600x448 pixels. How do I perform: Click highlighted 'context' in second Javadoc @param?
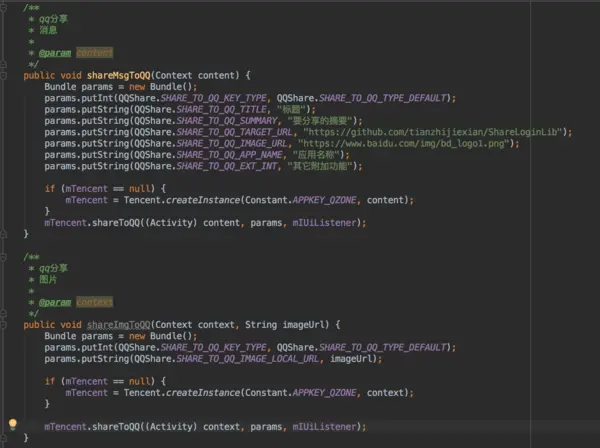94,302
